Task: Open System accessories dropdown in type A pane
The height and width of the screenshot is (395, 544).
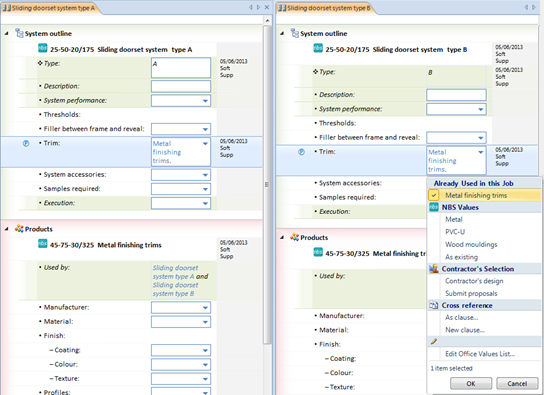Action: coord(205,175)
